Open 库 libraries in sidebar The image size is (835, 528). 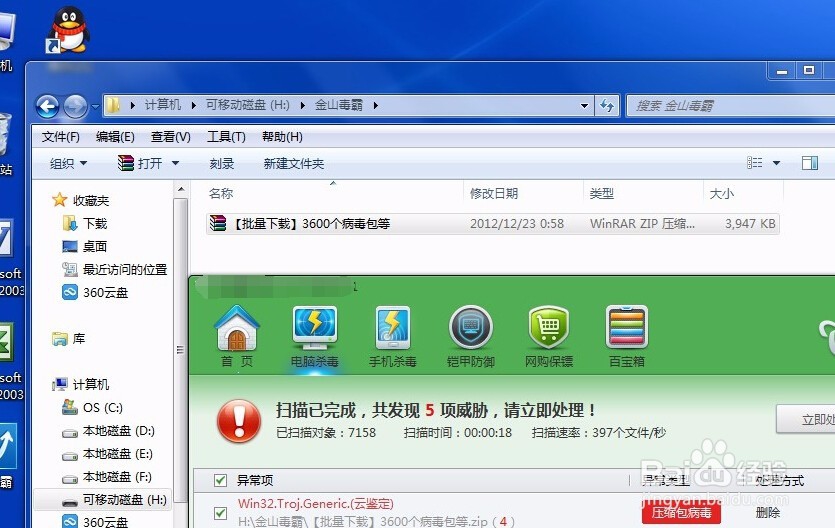coord(69,339)
